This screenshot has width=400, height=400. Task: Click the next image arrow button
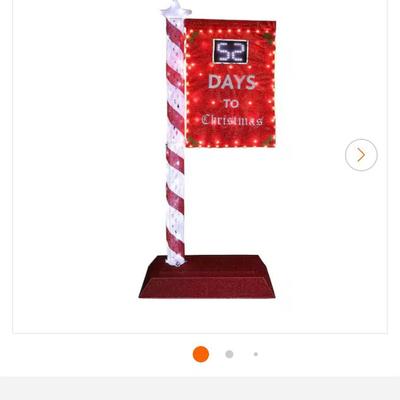click(x=361, y=155)
